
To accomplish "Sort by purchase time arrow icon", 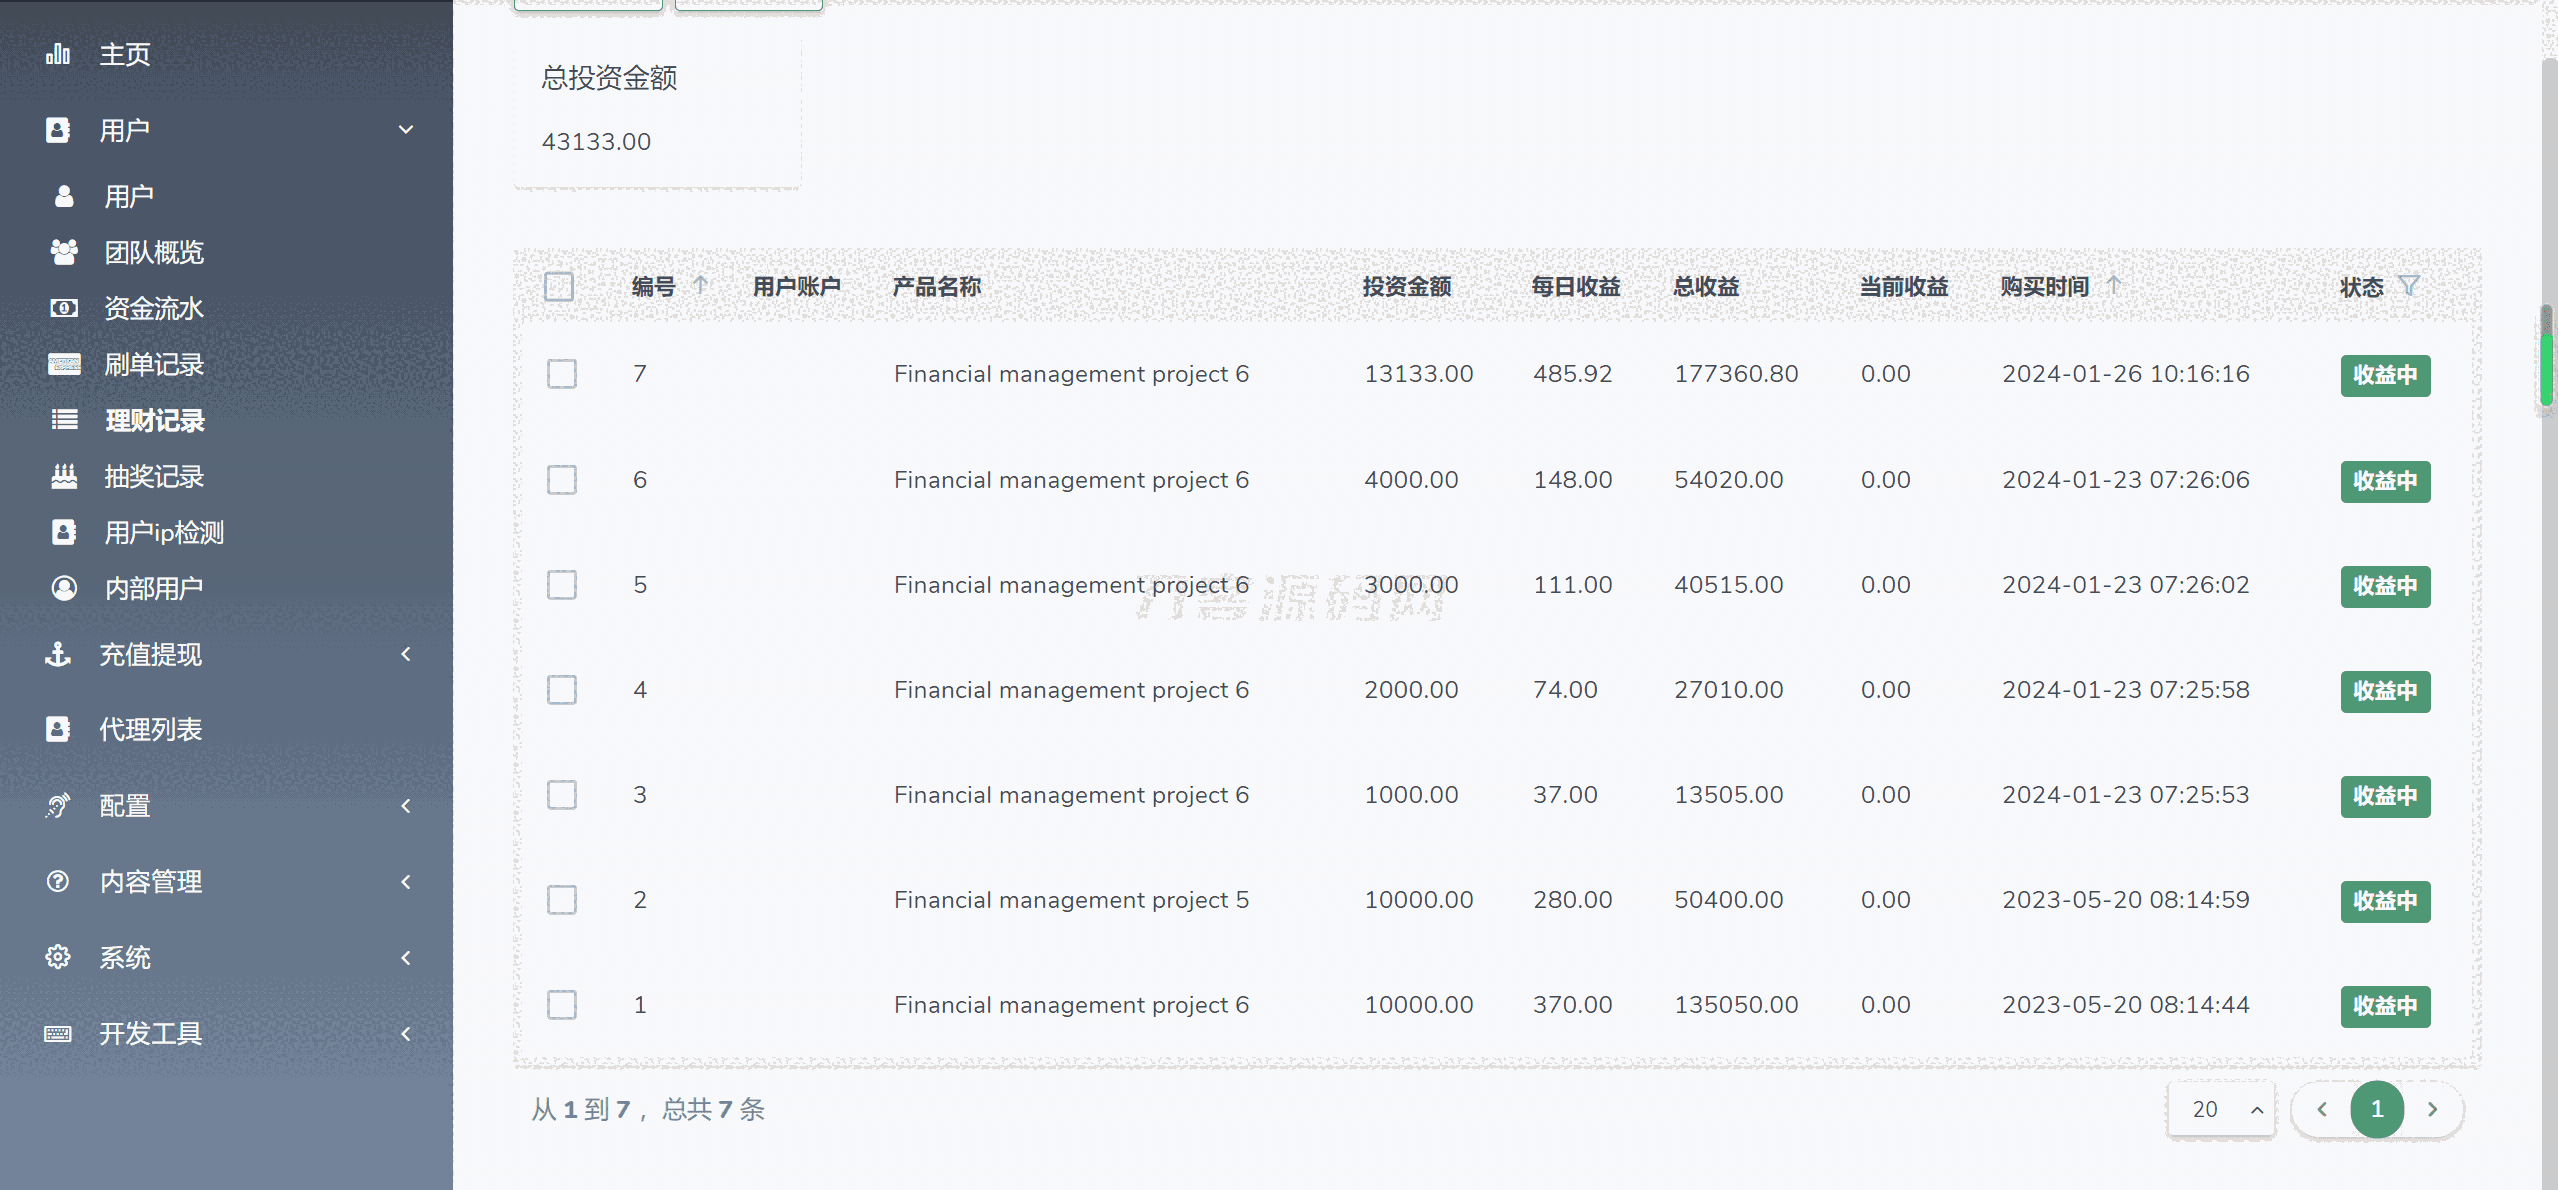I will tap(2113, 286).
